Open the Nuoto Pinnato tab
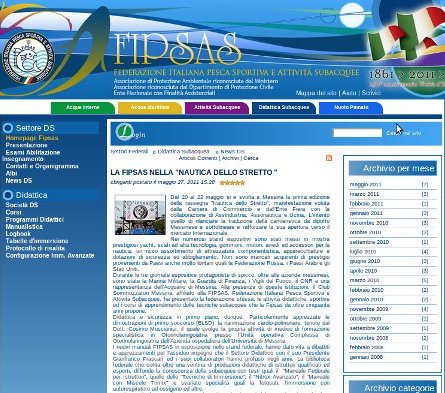Screen dimensions: 445x393 (x=351, y=108)
